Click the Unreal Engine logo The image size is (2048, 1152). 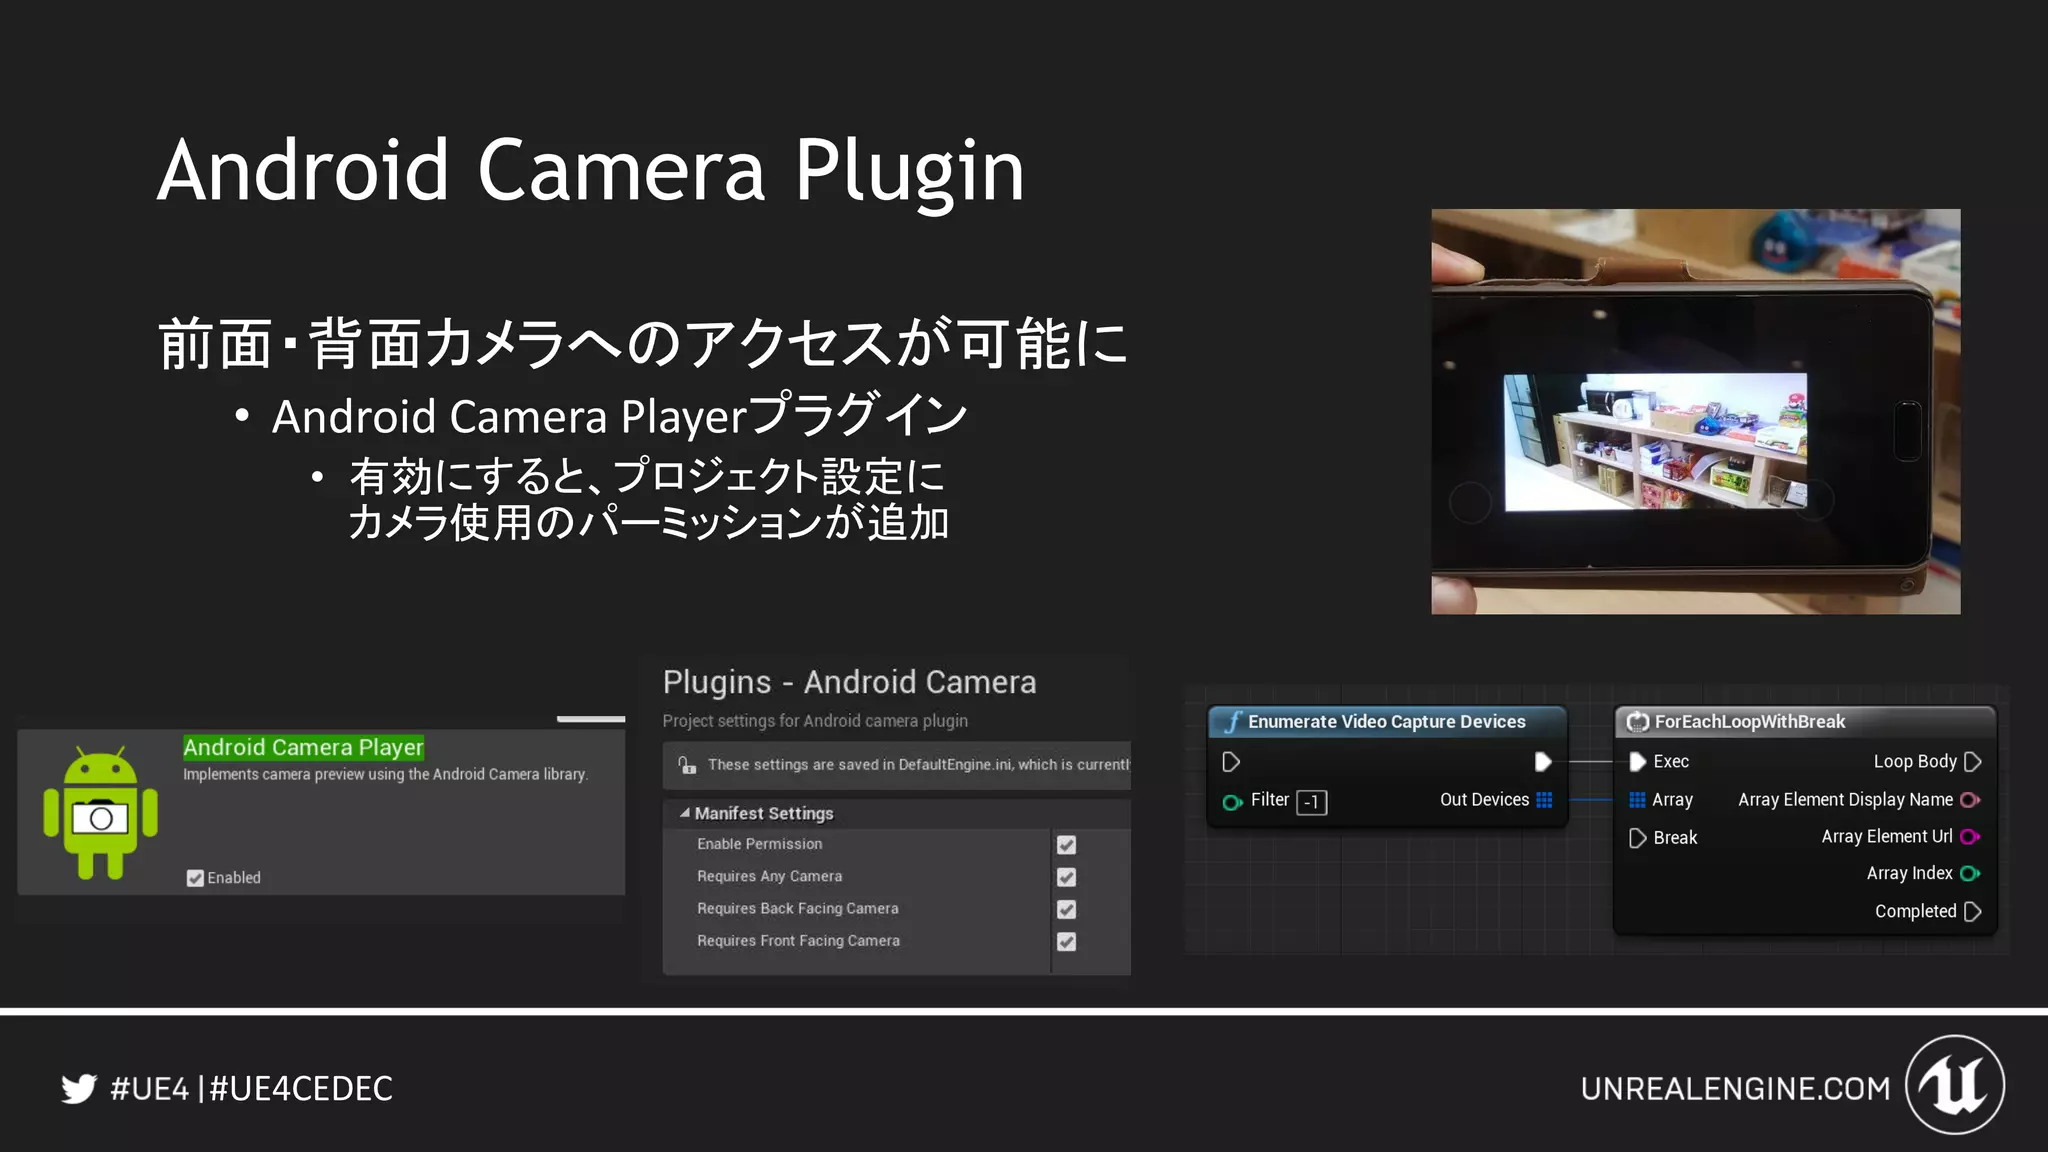click(x=1954, y=1085)
